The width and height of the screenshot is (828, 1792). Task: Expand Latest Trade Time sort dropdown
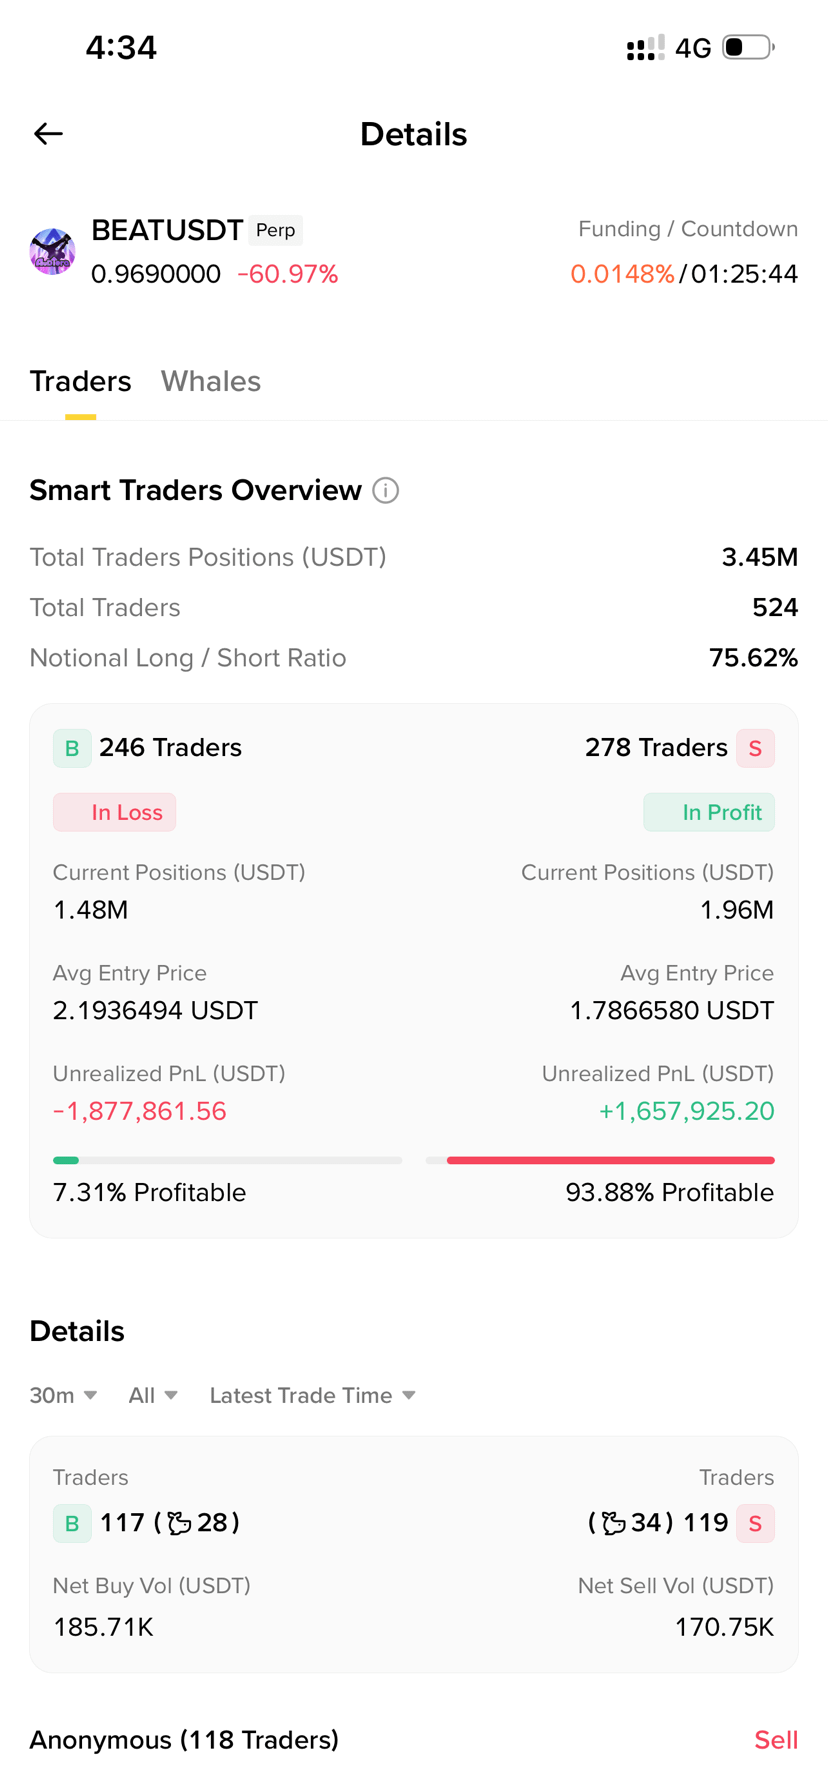click(312, 1395)
